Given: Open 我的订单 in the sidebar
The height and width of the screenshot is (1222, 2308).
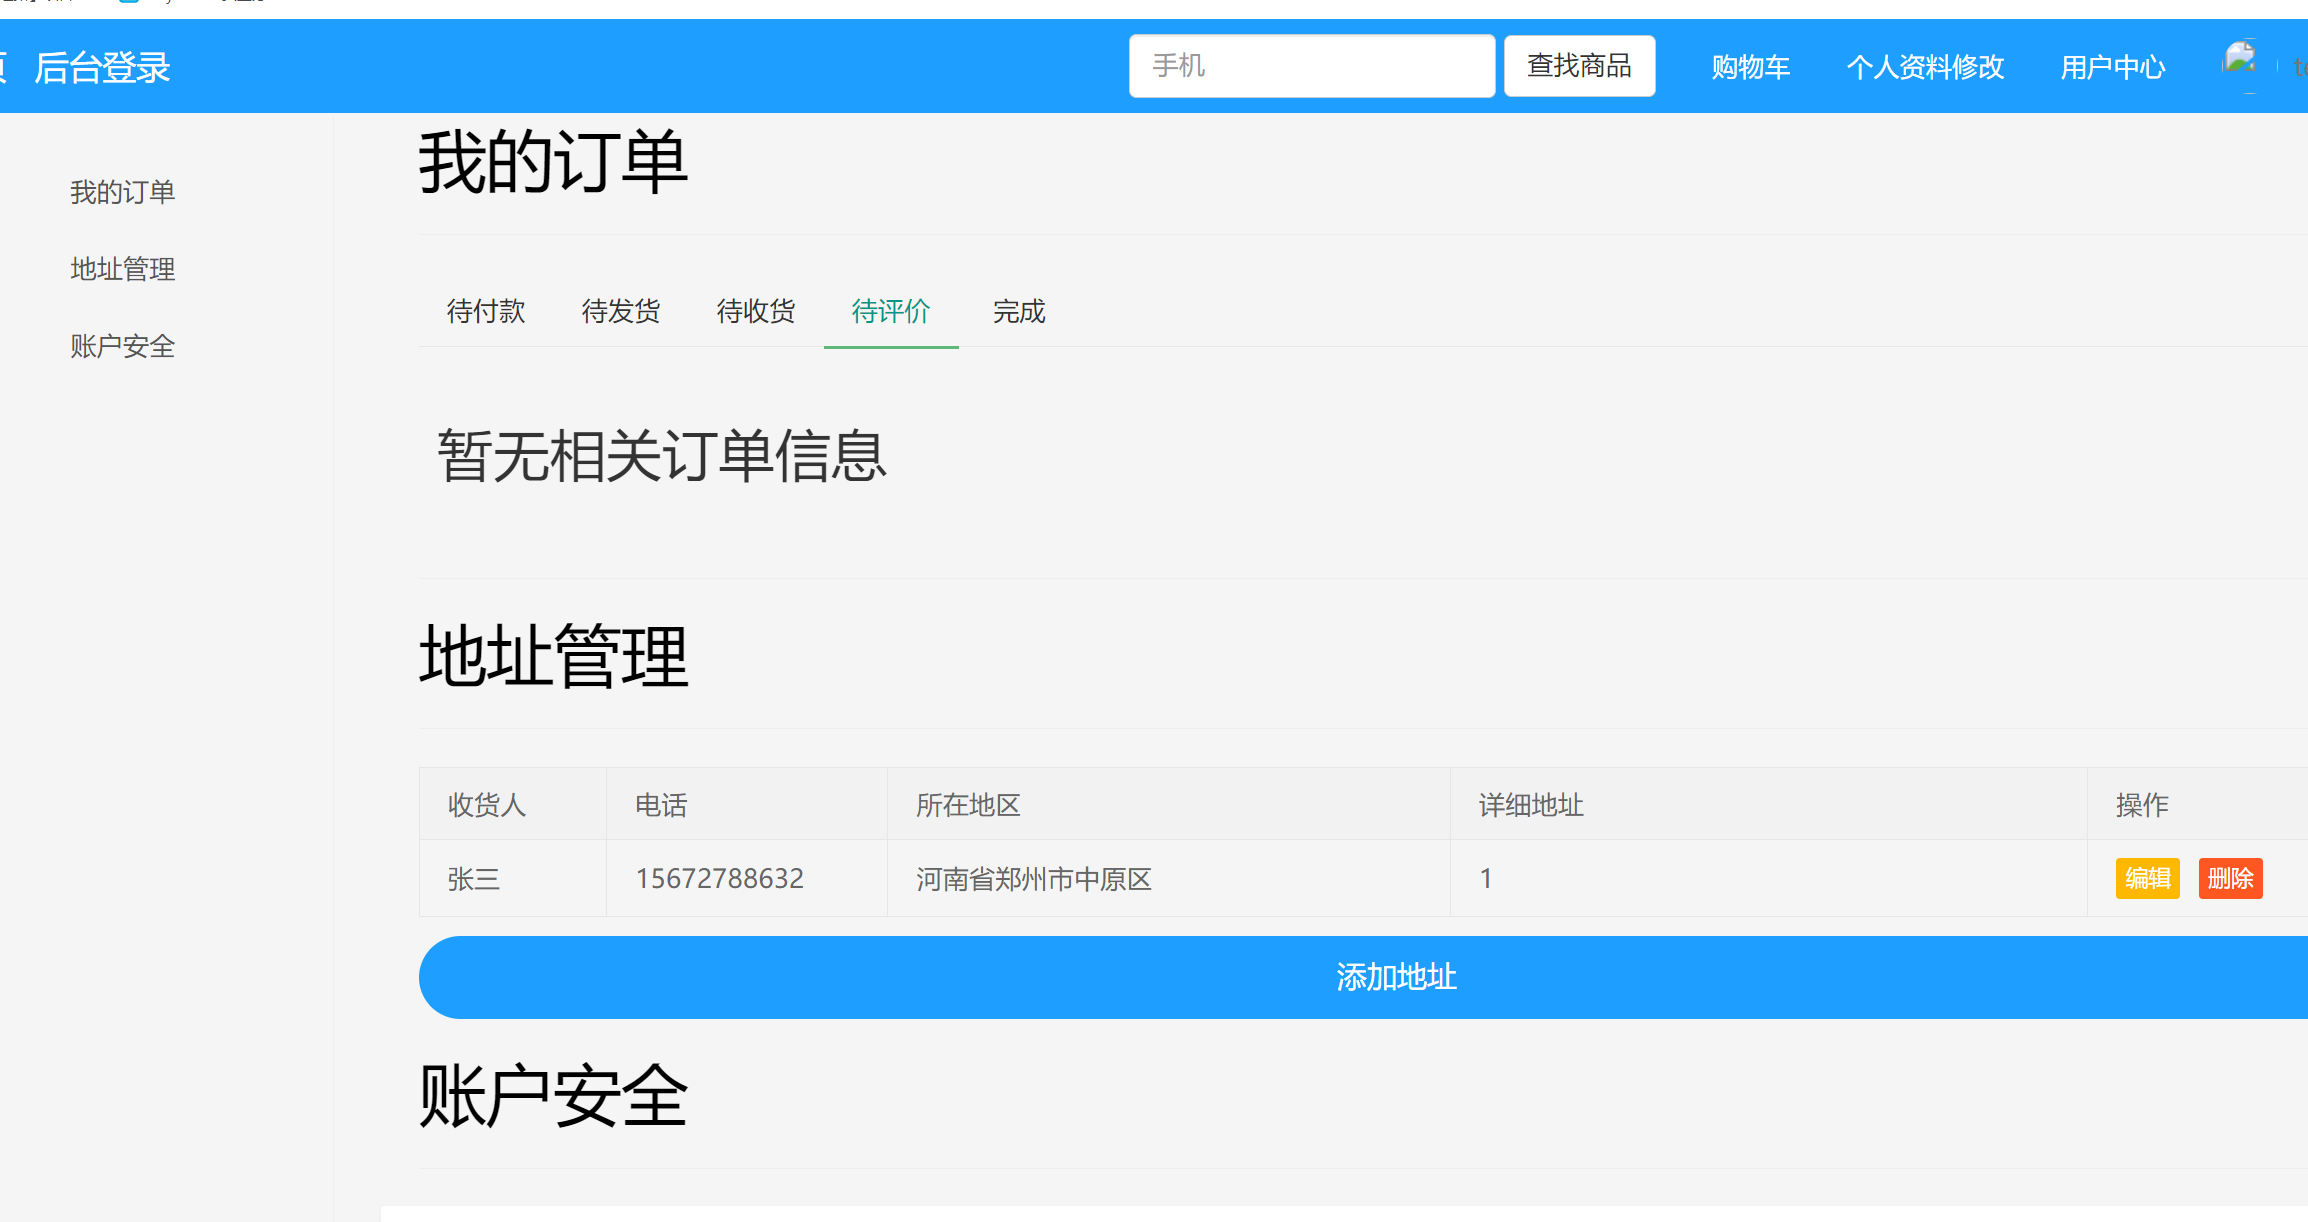Looking at the screenshot, I should (x=123, y=192).
